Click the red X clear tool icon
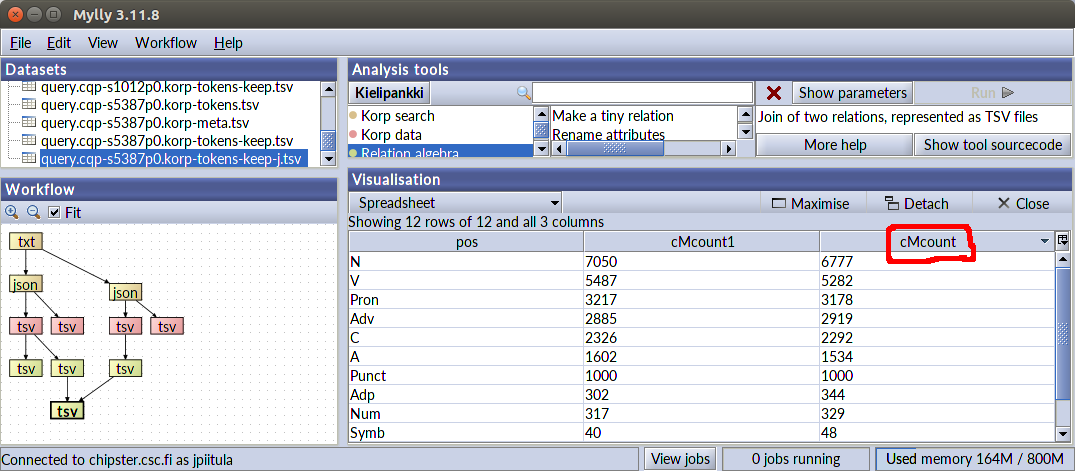The image size is (1075, 471). point(773,93)
